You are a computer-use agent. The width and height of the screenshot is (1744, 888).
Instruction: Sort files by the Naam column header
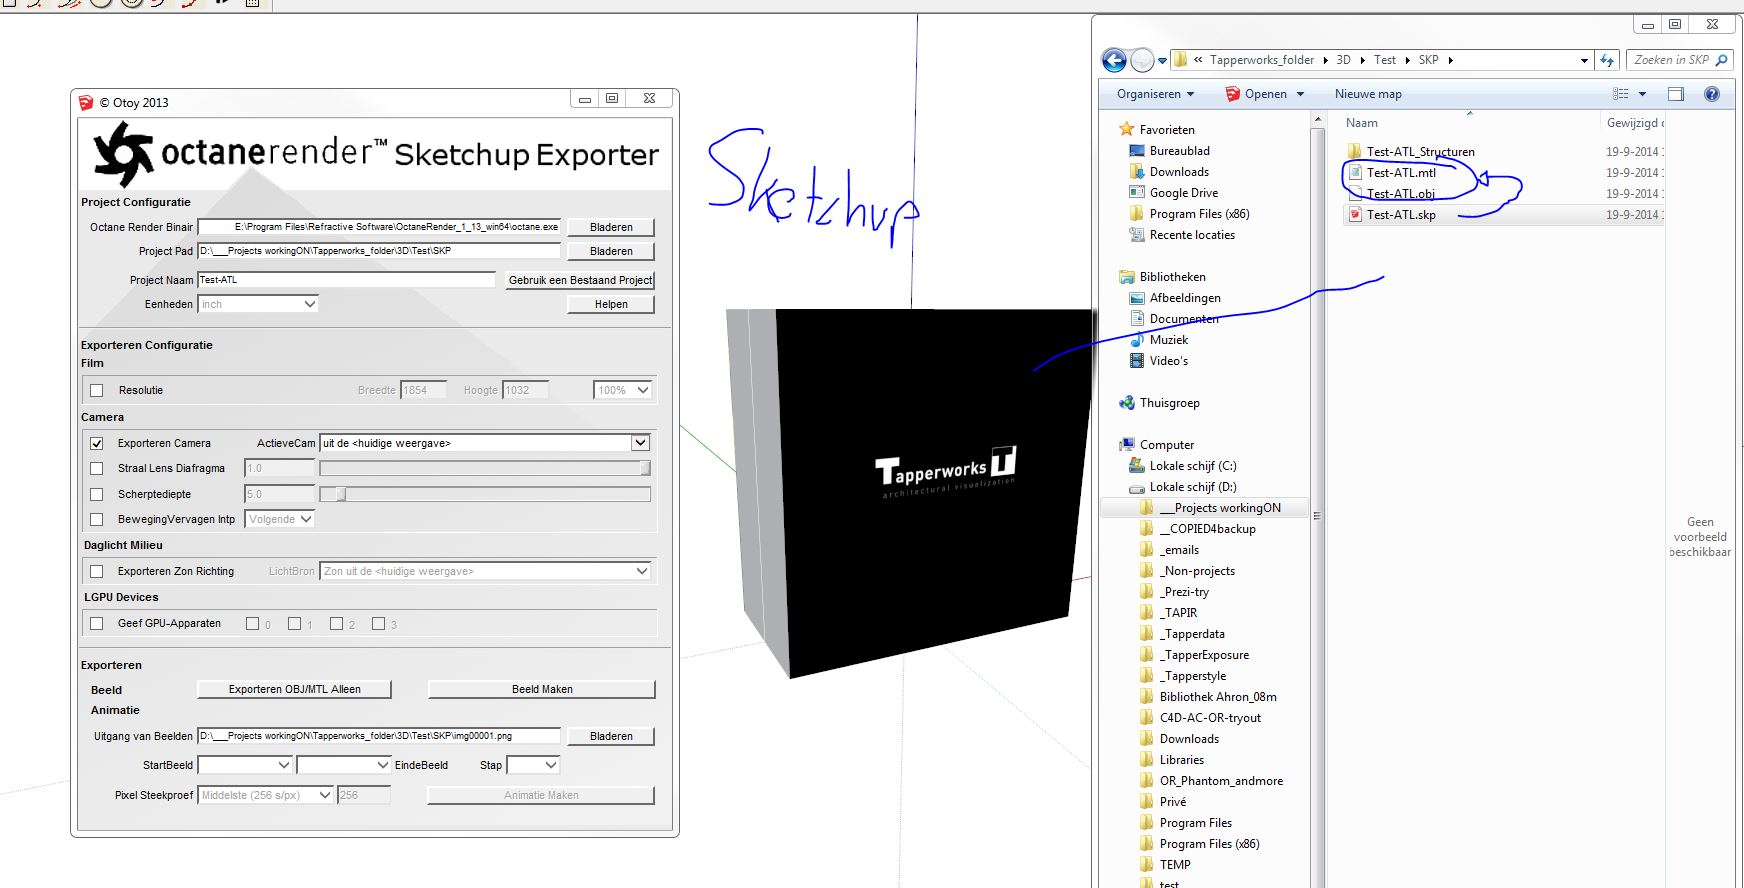click(x=1362, y=123)
